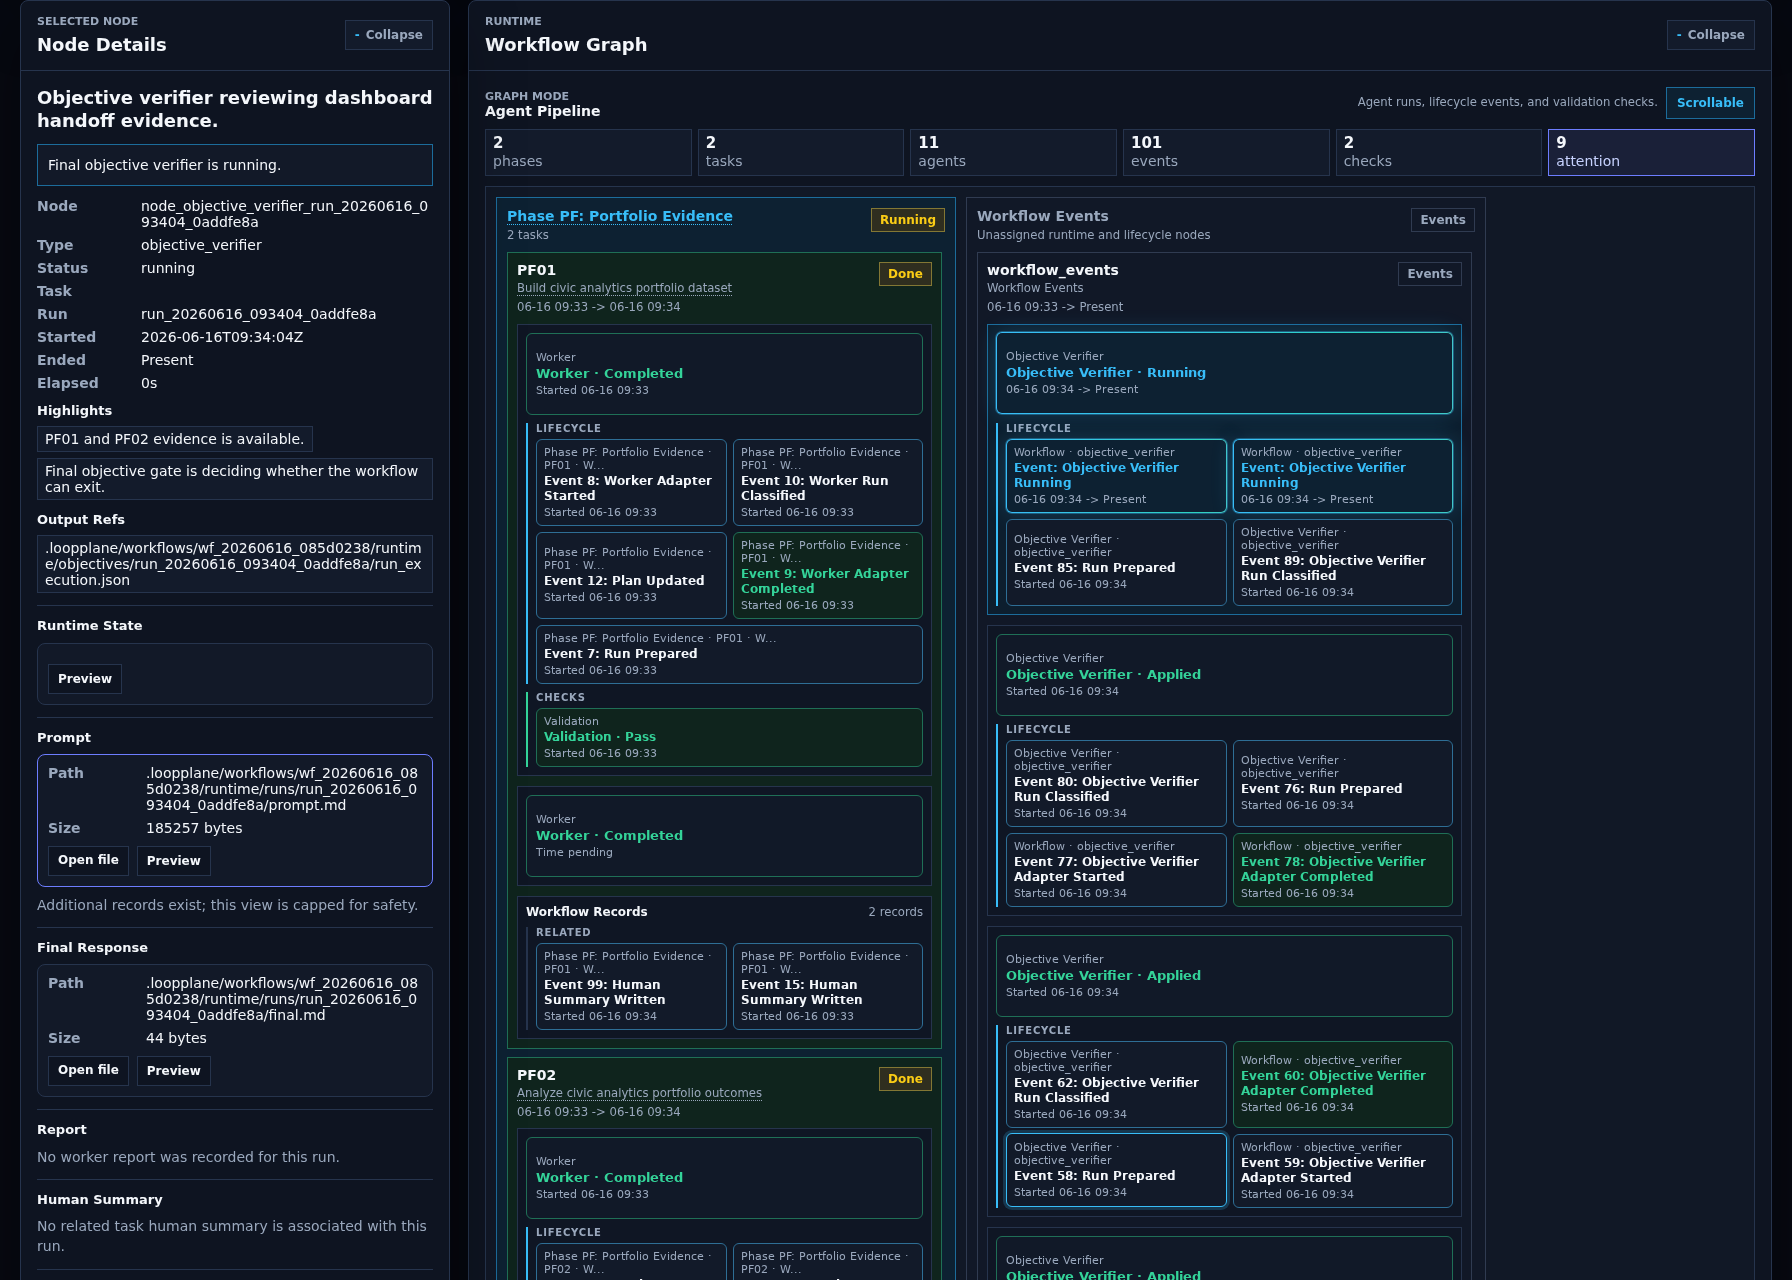Image resolution: width=1792 pixels, height=1280 pixels.
Task: Select the 2 checks stat tile
Action: (1438, 152)
